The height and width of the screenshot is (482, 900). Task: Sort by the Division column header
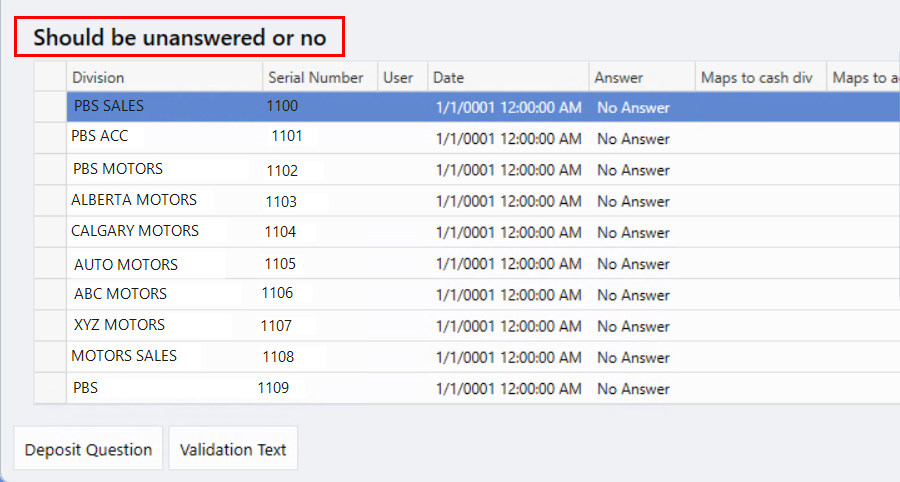coord(164,77)
